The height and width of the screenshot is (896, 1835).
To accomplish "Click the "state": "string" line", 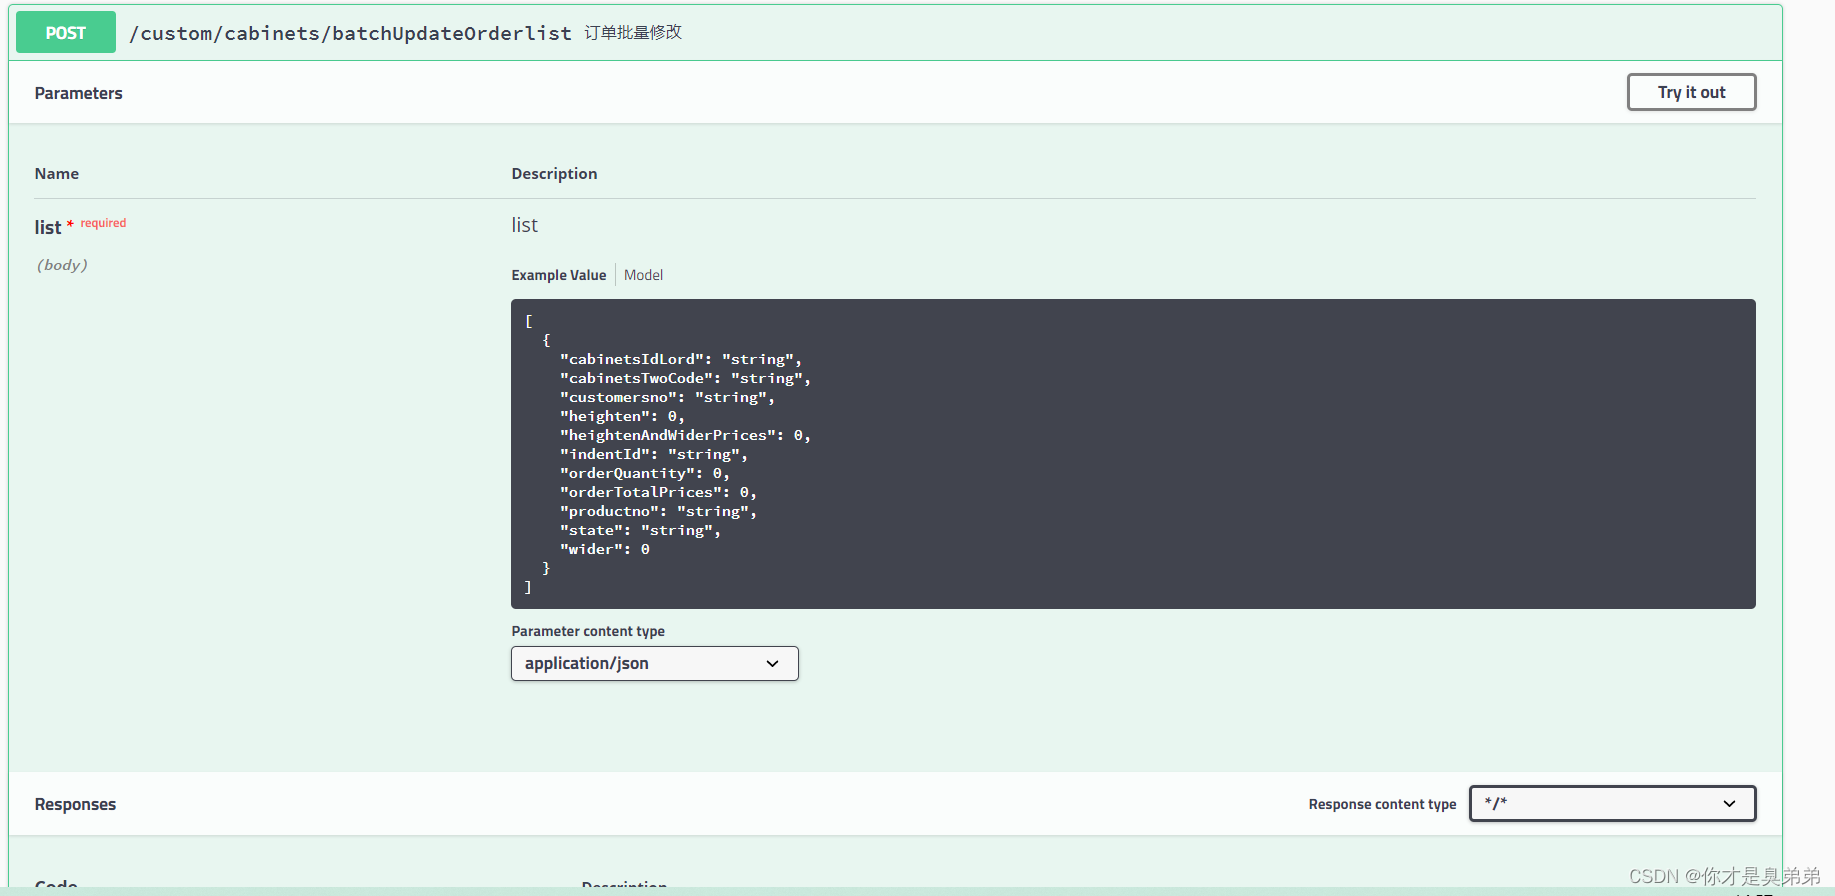I will tap(640, 530).
